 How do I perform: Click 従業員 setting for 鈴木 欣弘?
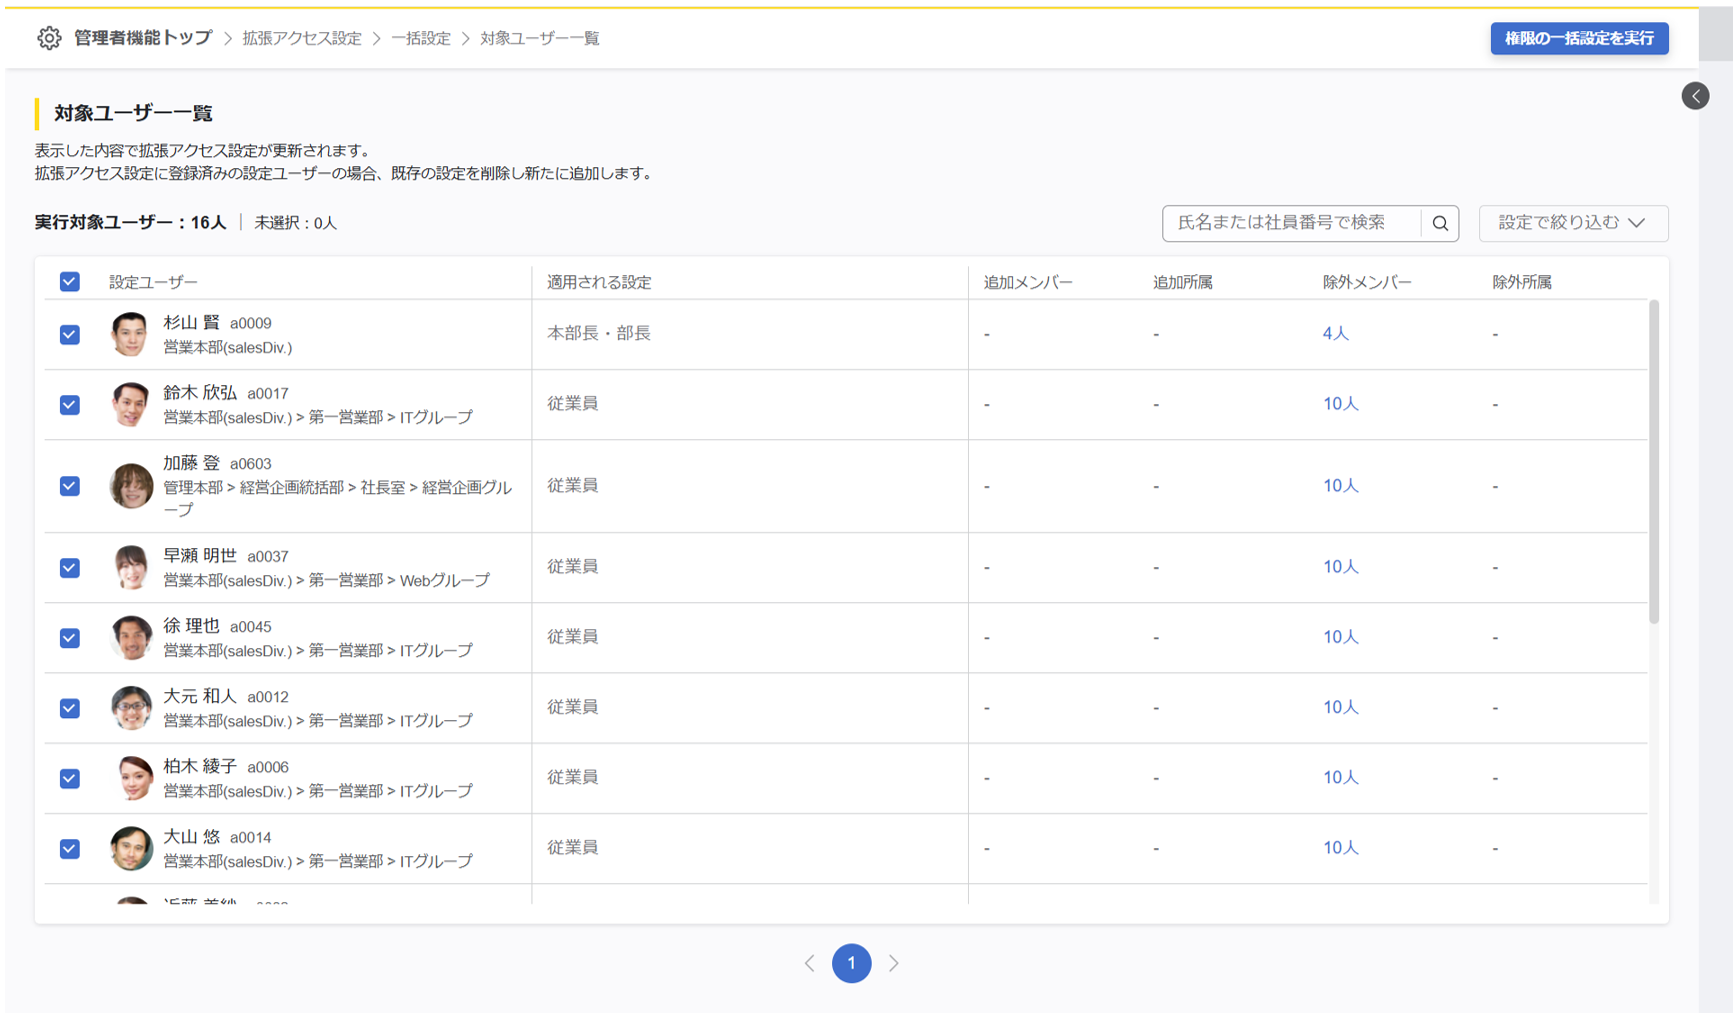[572, 403]
